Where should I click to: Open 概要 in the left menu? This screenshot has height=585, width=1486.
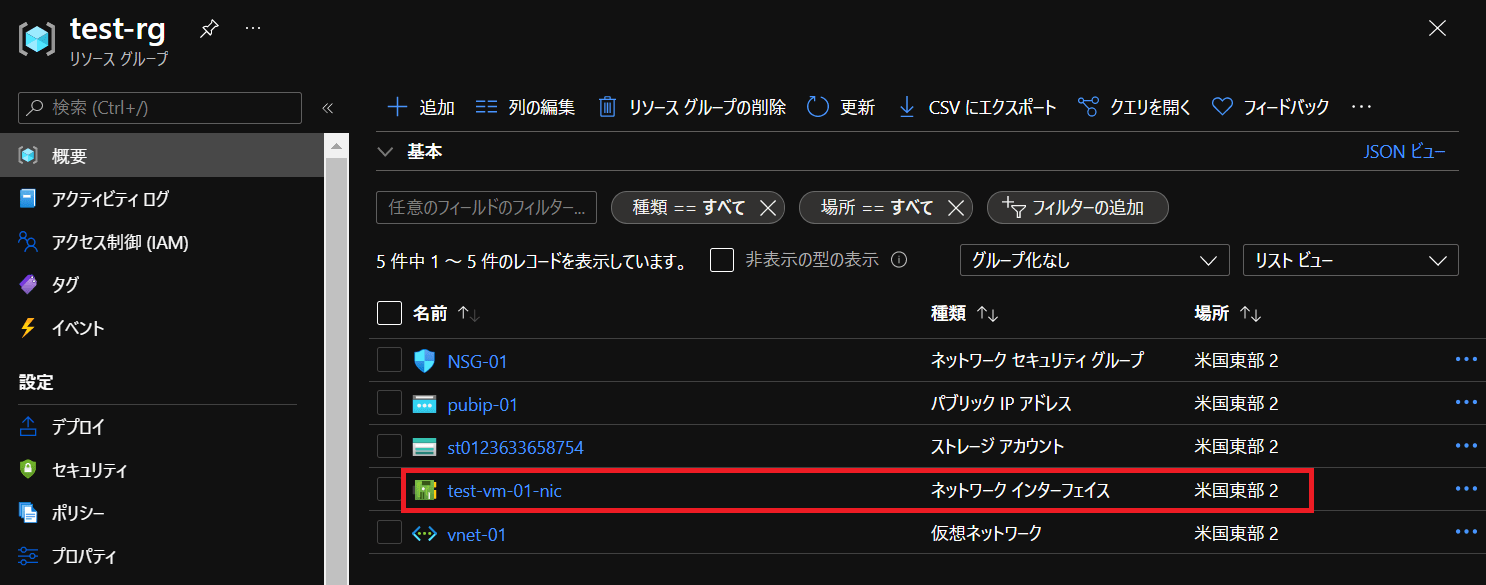[162, 156]
